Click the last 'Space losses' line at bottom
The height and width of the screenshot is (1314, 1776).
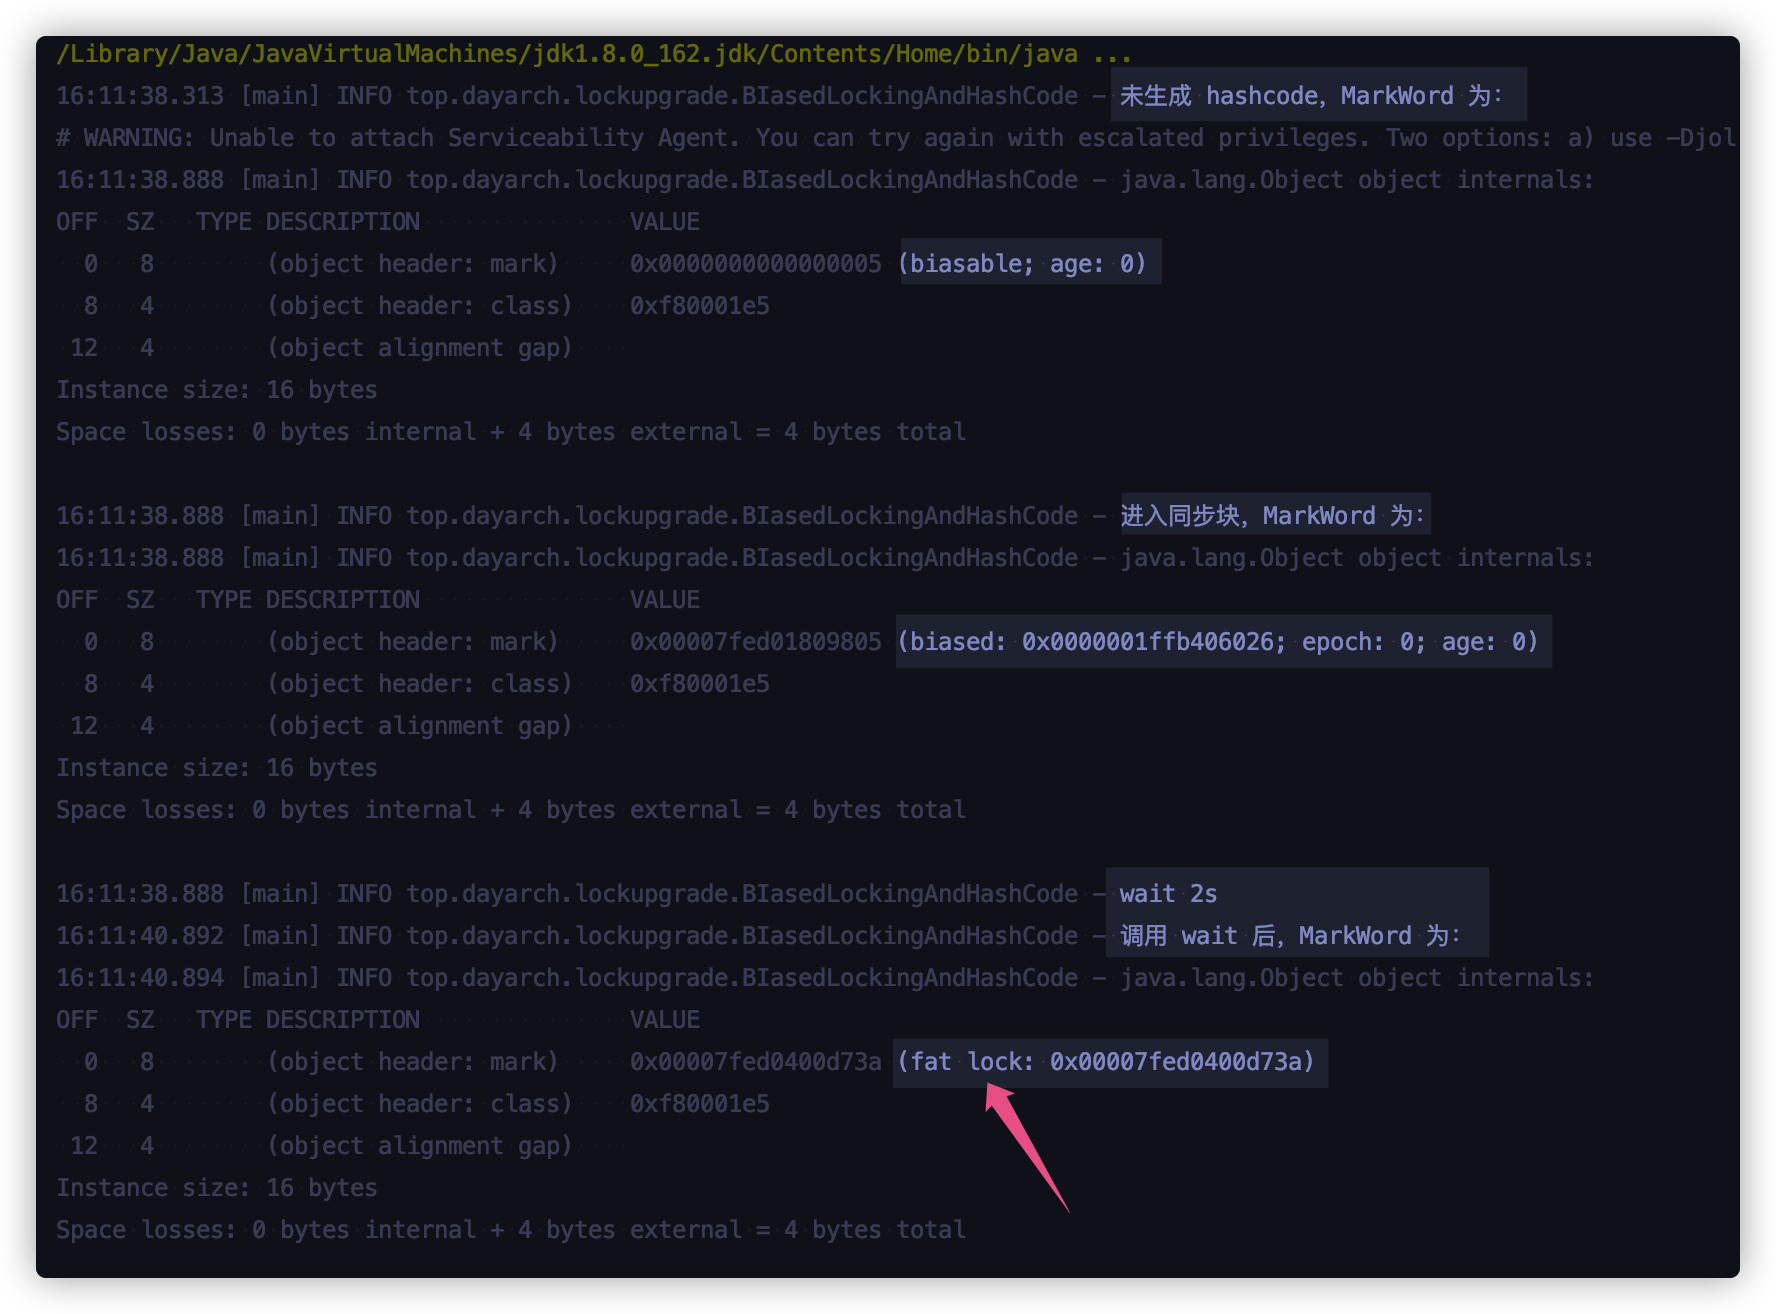tap(511, 1230)
